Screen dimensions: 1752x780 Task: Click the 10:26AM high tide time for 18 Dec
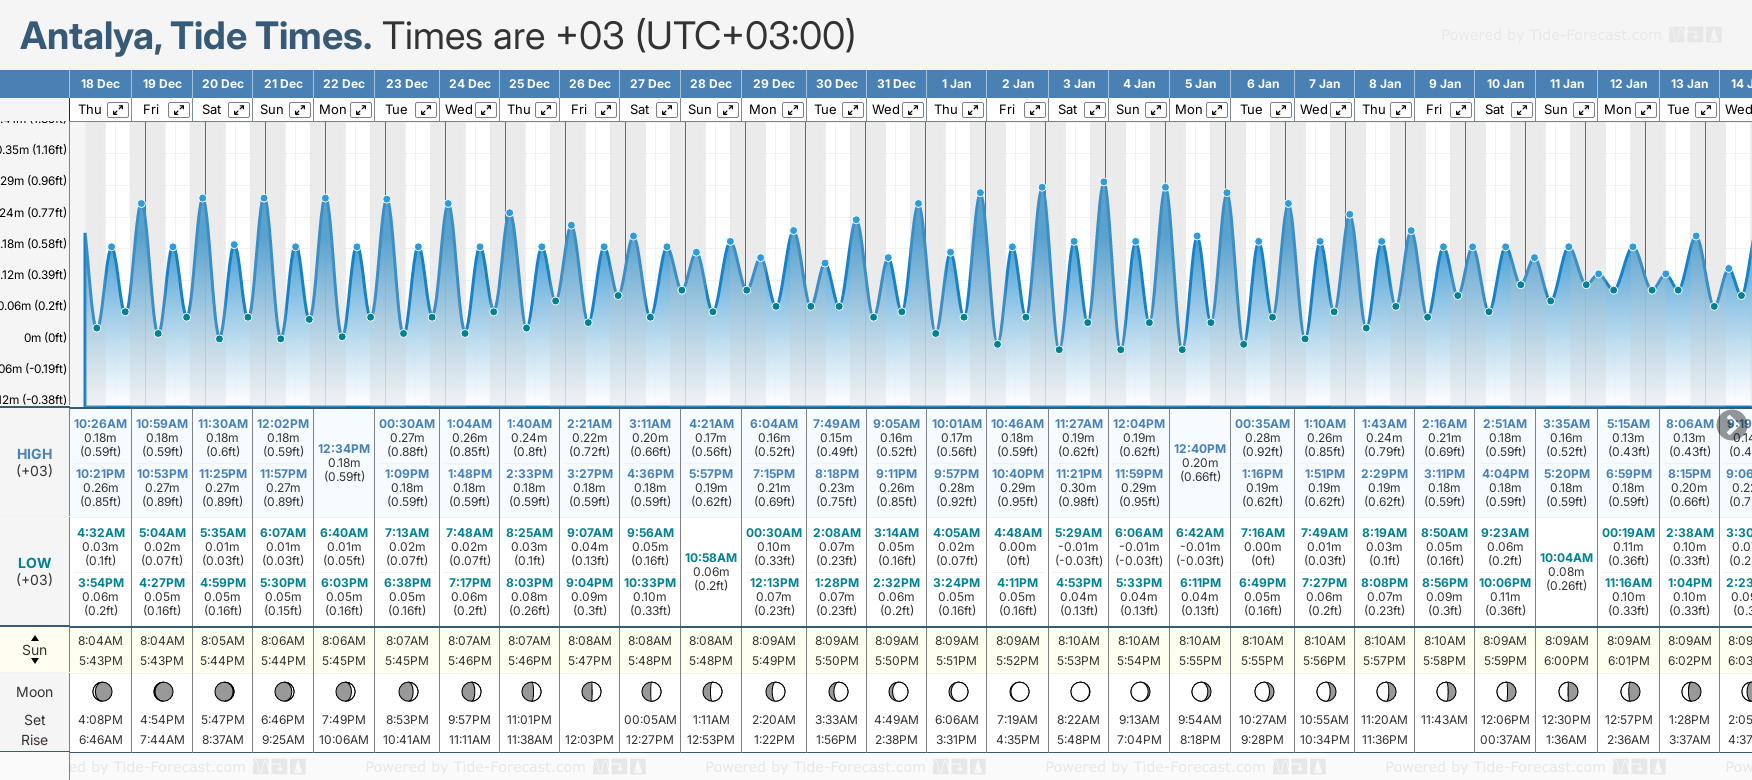tap(100, 424)
